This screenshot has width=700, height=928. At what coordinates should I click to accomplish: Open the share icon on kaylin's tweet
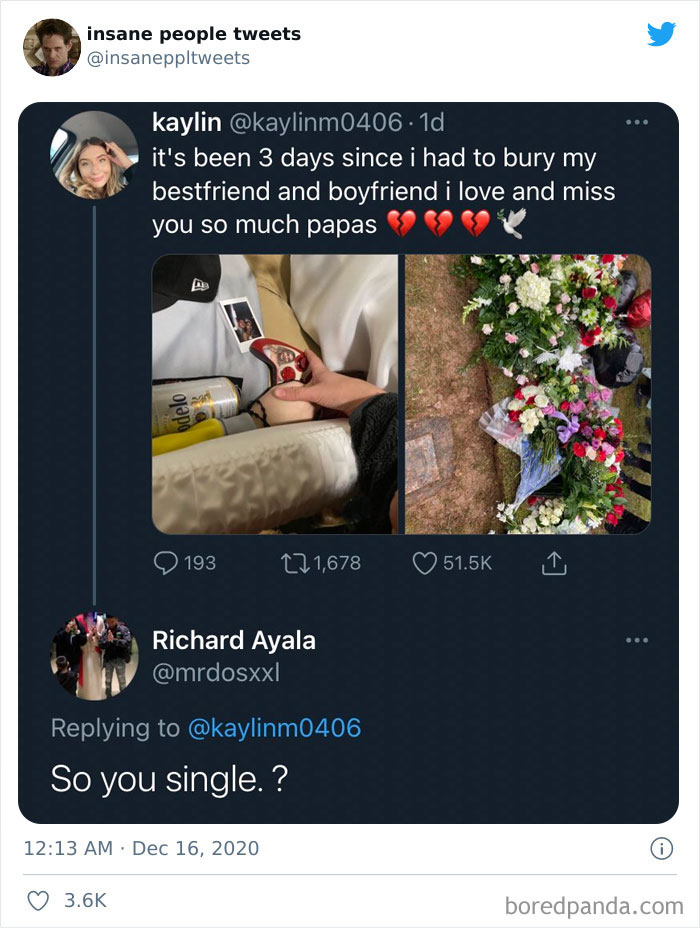554,562
